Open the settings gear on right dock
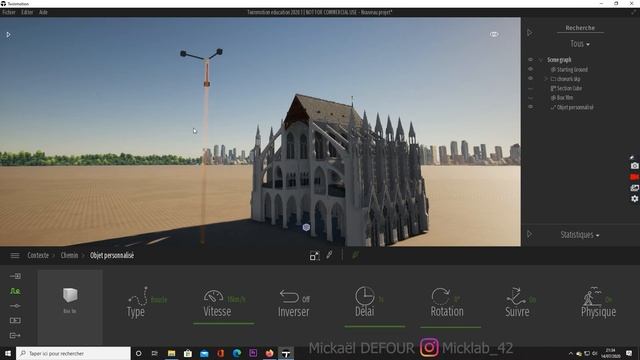This screenshot has width=640, height=360. point(634,199)
